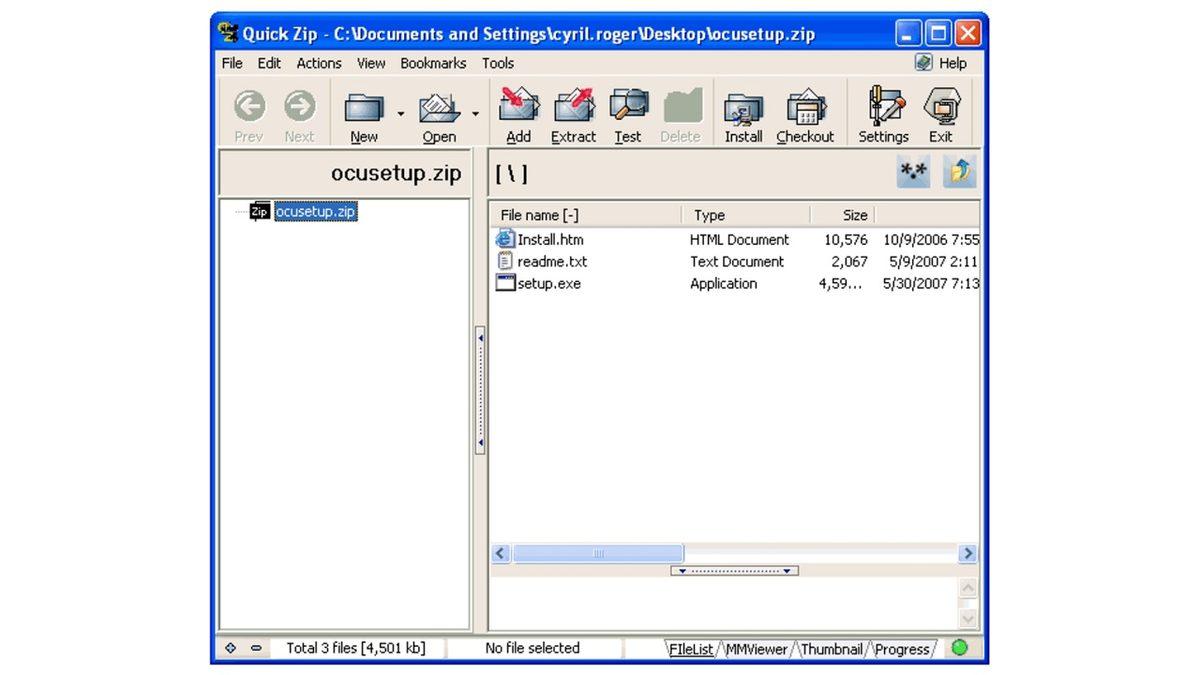Click the Install toolbar icon

coord(742,110)
